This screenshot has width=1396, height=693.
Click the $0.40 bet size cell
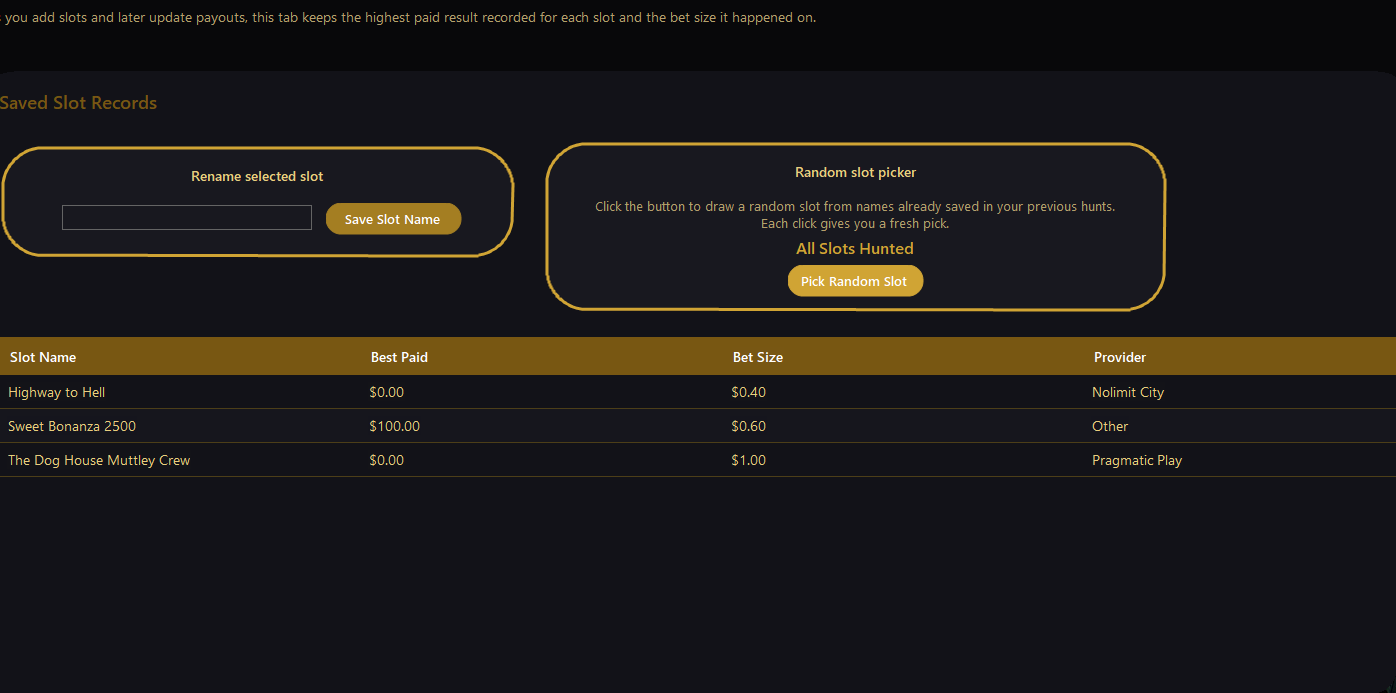click(748, 392)
